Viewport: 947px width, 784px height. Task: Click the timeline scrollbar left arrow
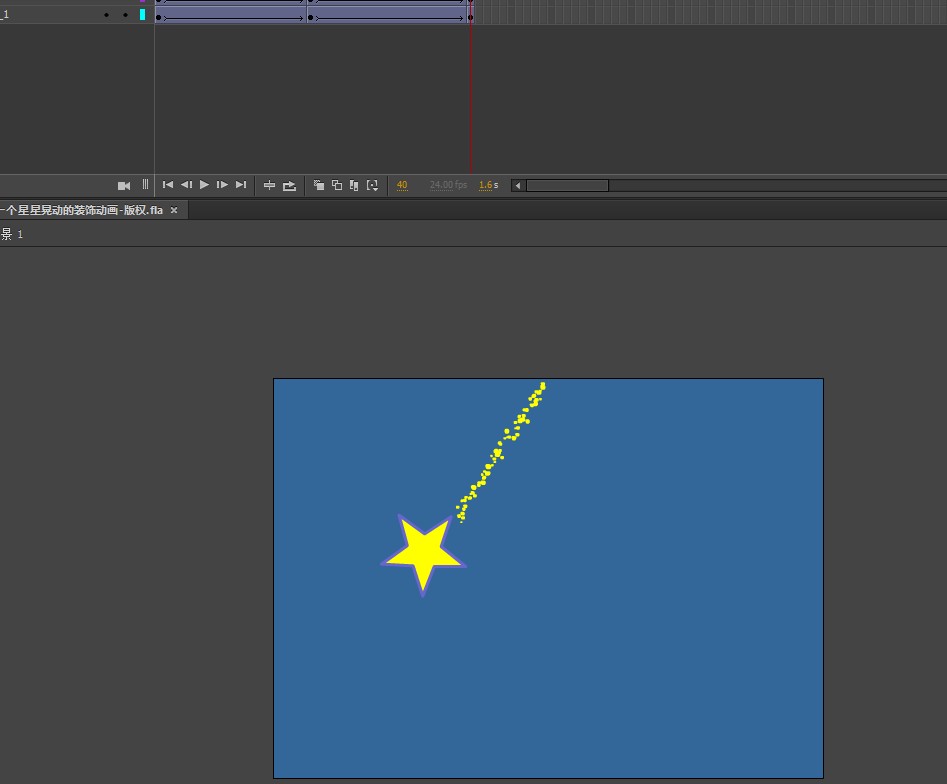point(517,185)
